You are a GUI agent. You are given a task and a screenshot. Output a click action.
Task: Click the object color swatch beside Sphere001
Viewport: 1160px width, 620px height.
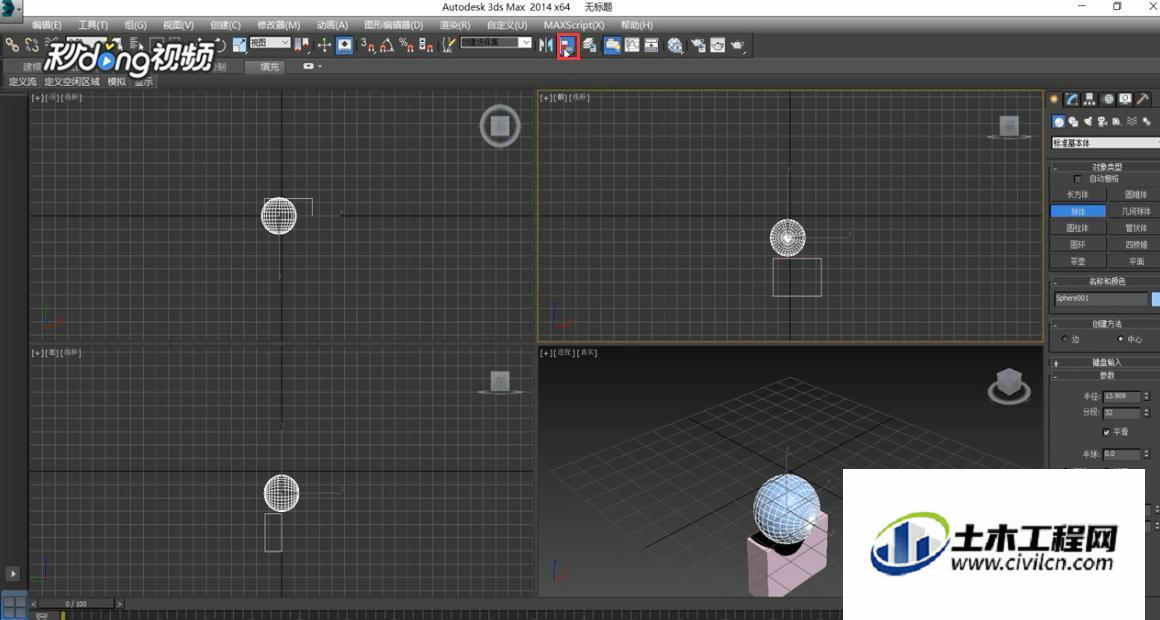(x=1156, y=299)
